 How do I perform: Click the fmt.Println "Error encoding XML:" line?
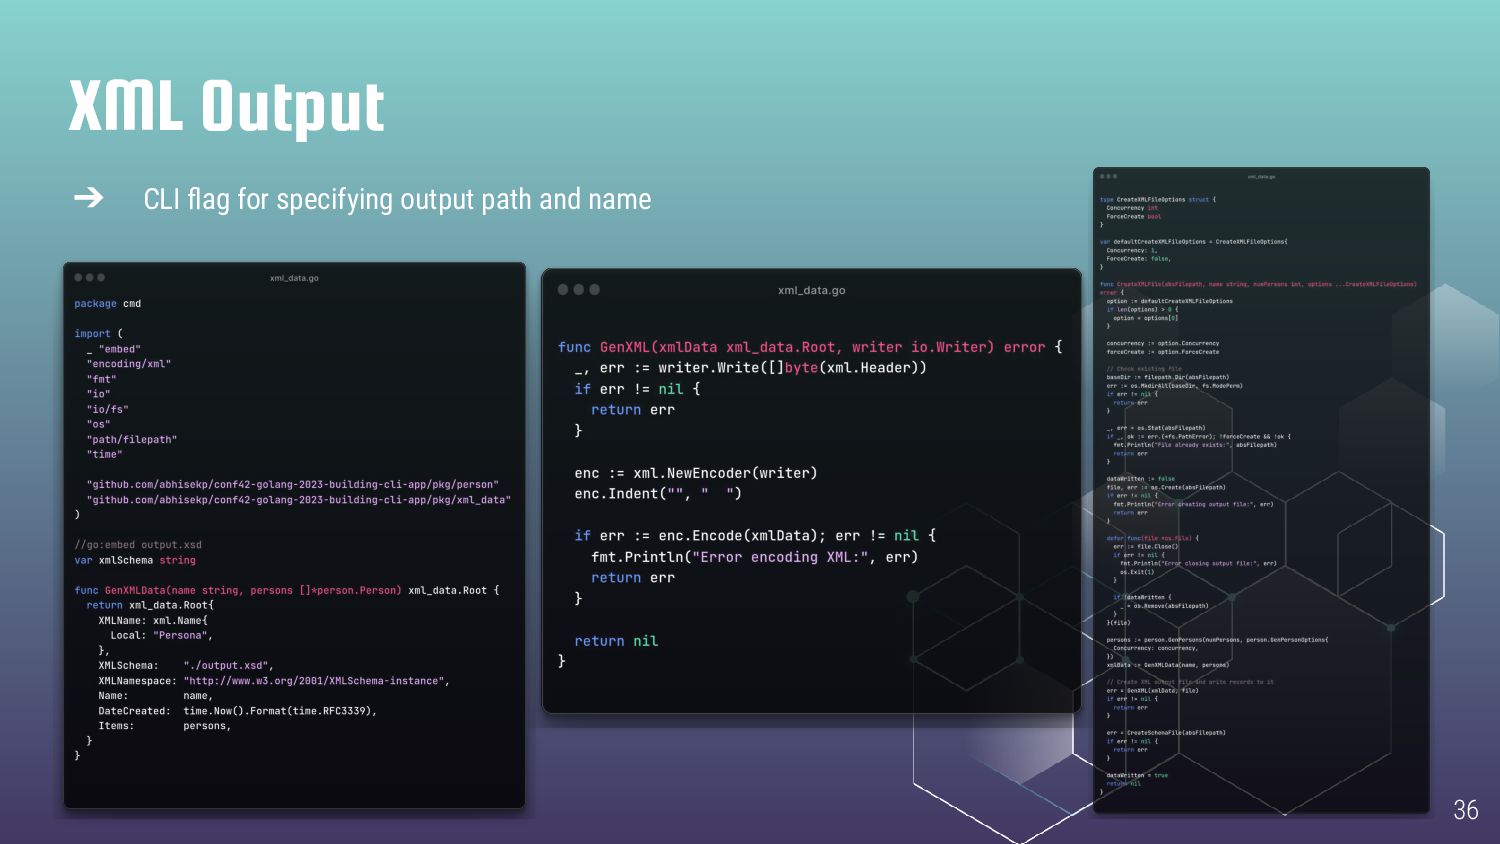[x=754, y=557]
